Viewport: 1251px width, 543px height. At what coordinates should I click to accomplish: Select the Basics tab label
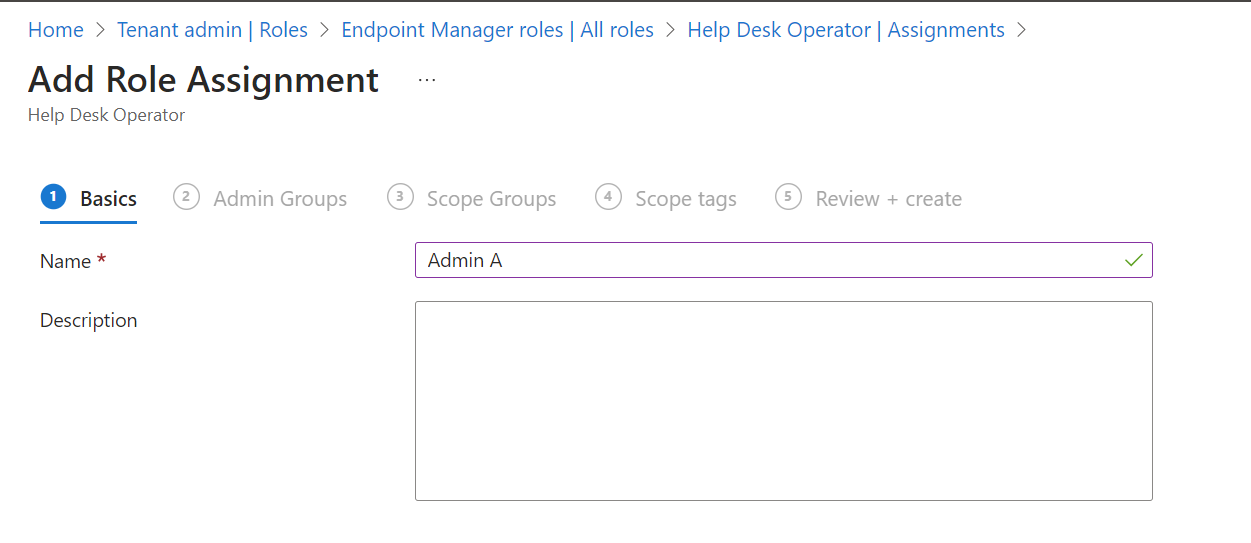point(108,199)
